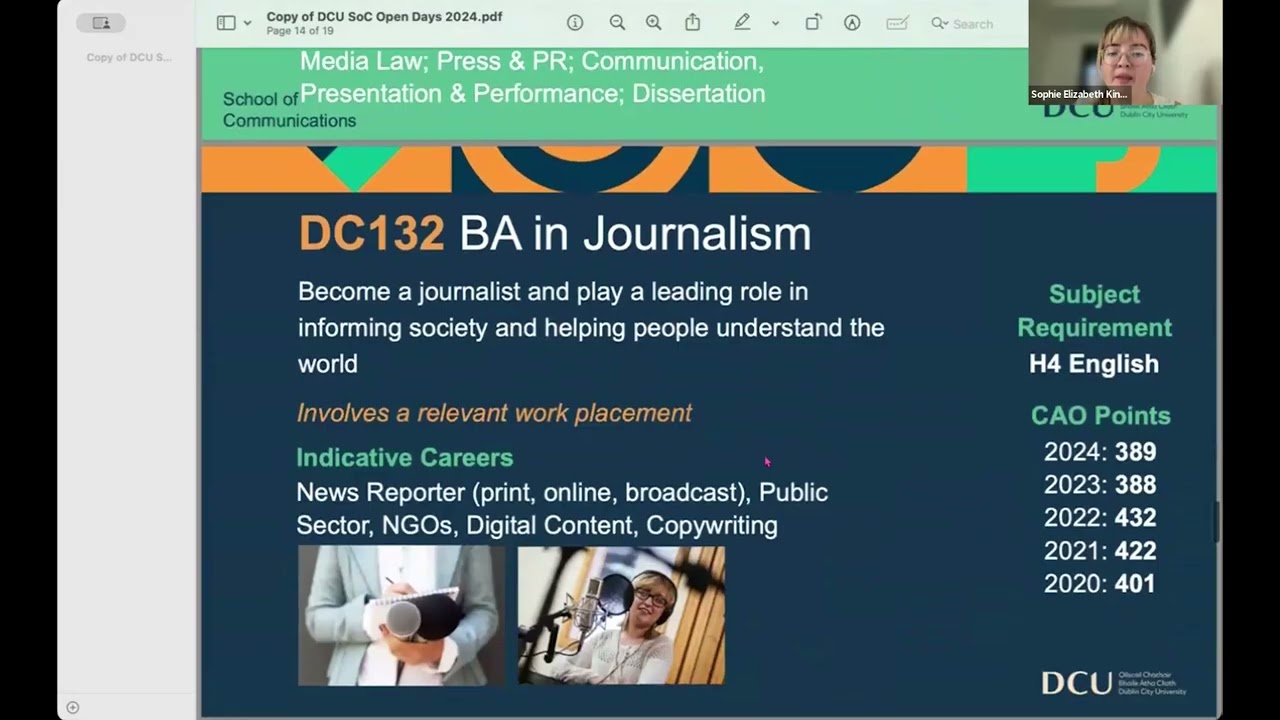Click the 'CAO Points' heading
The height and width of the screenshot is (720, 1280).
(x=1100, y=415)
